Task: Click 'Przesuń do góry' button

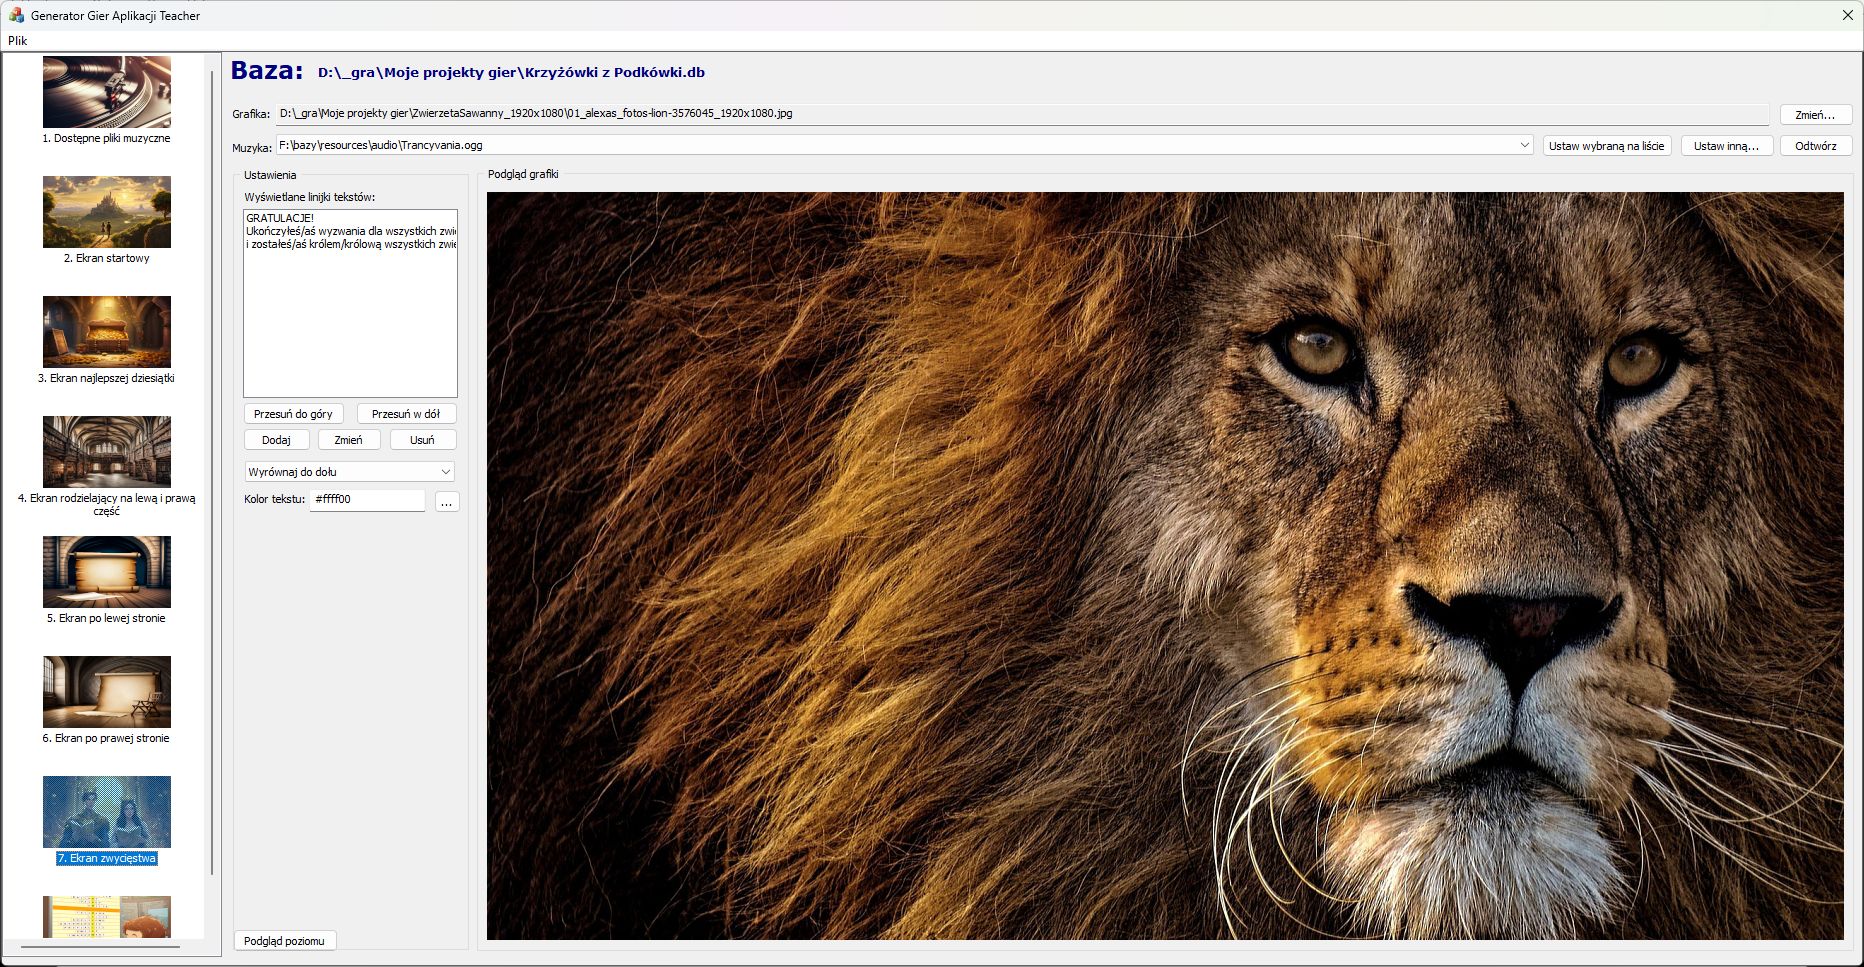Action: (x=293, y=414)
